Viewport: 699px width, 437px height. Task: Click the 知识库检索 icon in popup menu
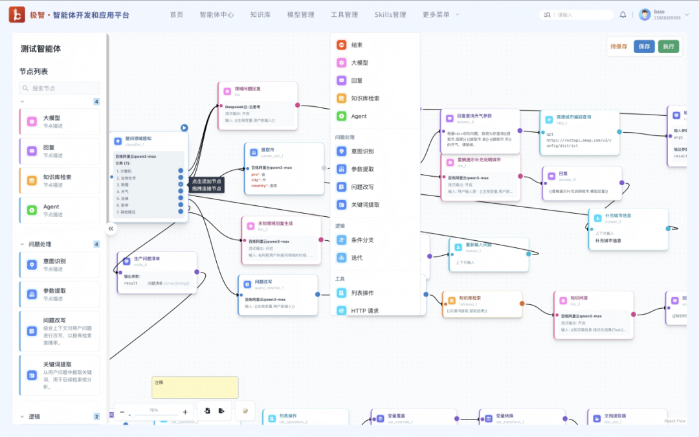(341, 98)
